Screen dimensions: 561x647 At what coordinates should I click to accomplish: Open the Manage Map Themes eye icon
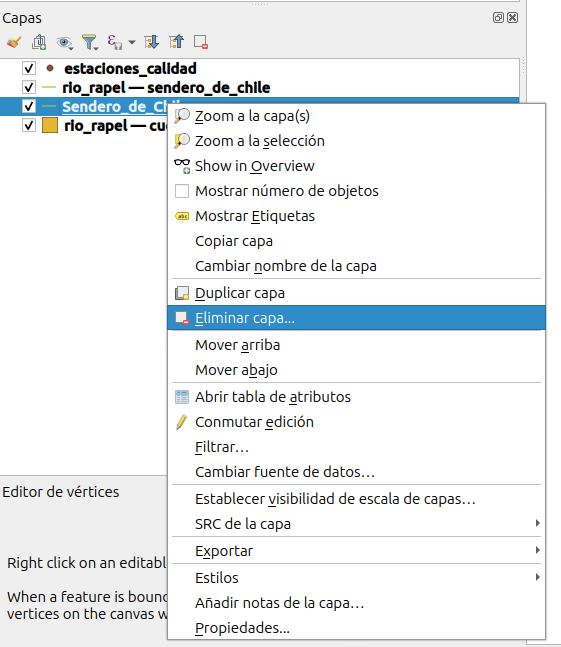(x=65, y=43)
